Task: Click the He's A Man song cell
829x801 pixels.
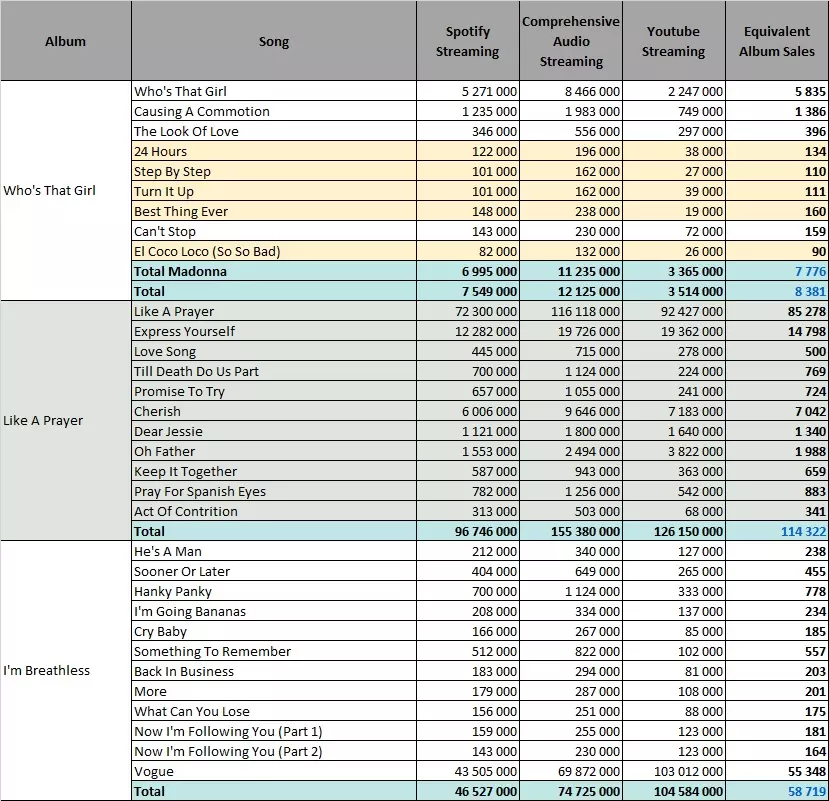Action: tap(274, 551)
